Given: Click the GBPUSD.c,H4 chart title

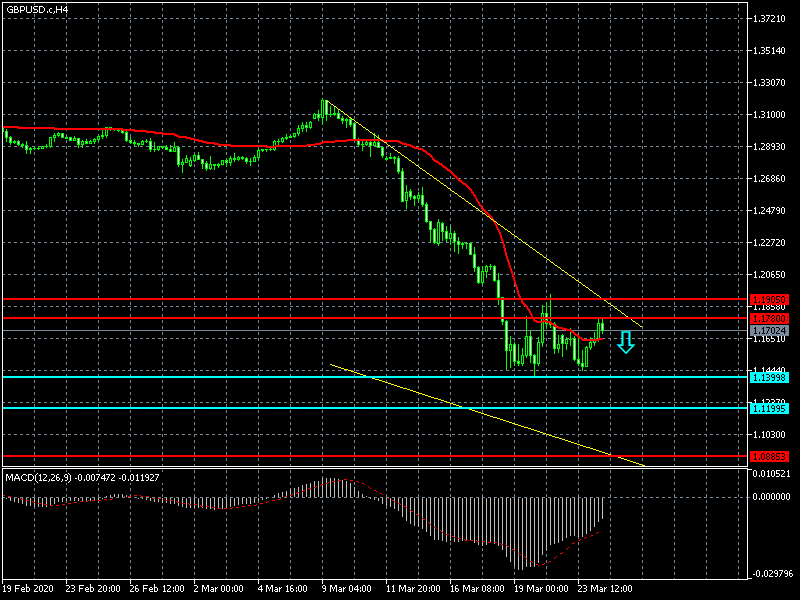Looking at the screenshot, I should pos(38,9).
